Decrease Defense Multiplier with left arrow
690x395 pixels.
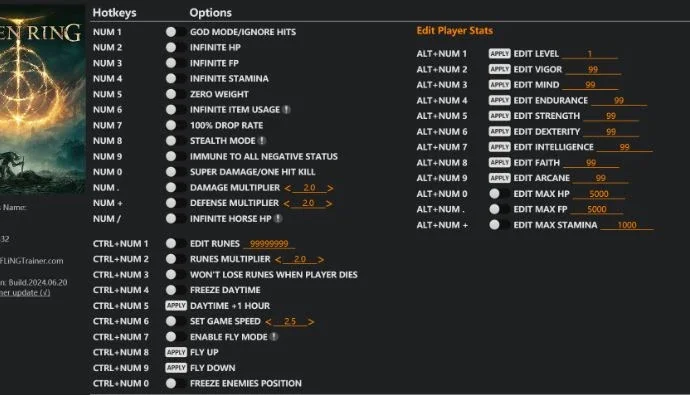pyautogui.click(x=286, y=203)
